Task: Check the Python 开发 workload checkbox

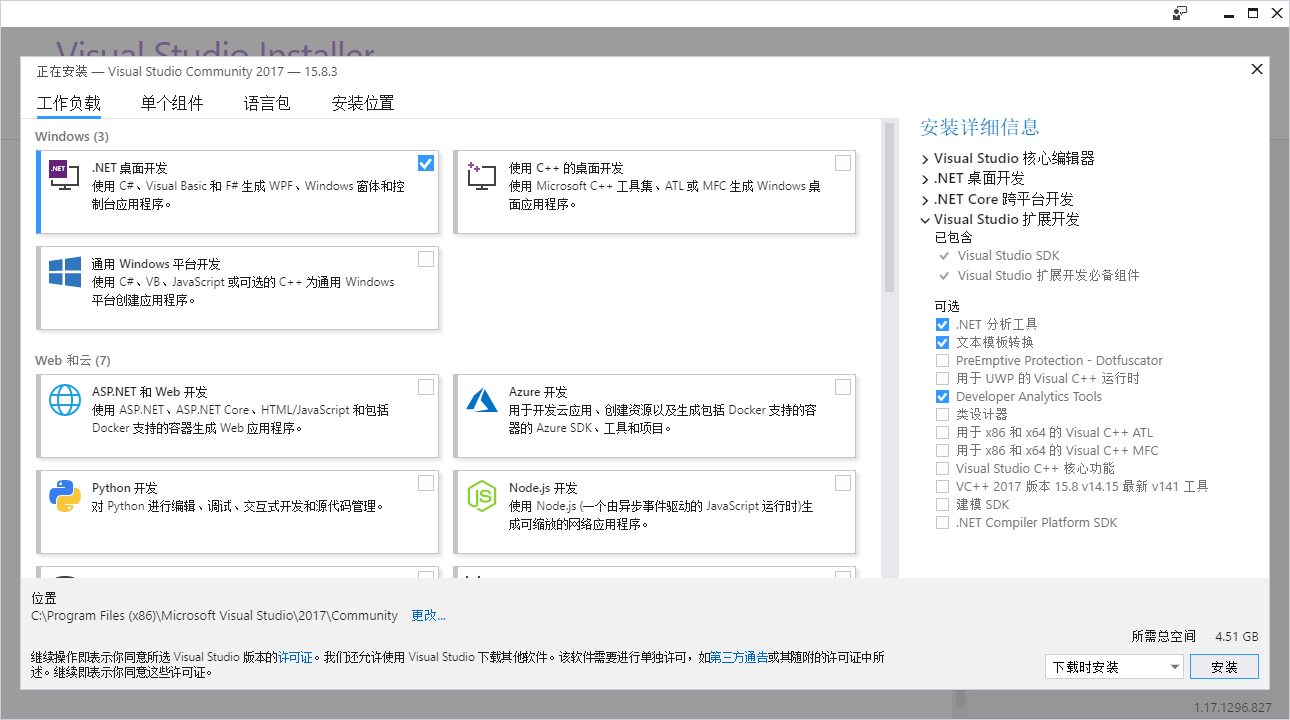Action: pos(426,483)
